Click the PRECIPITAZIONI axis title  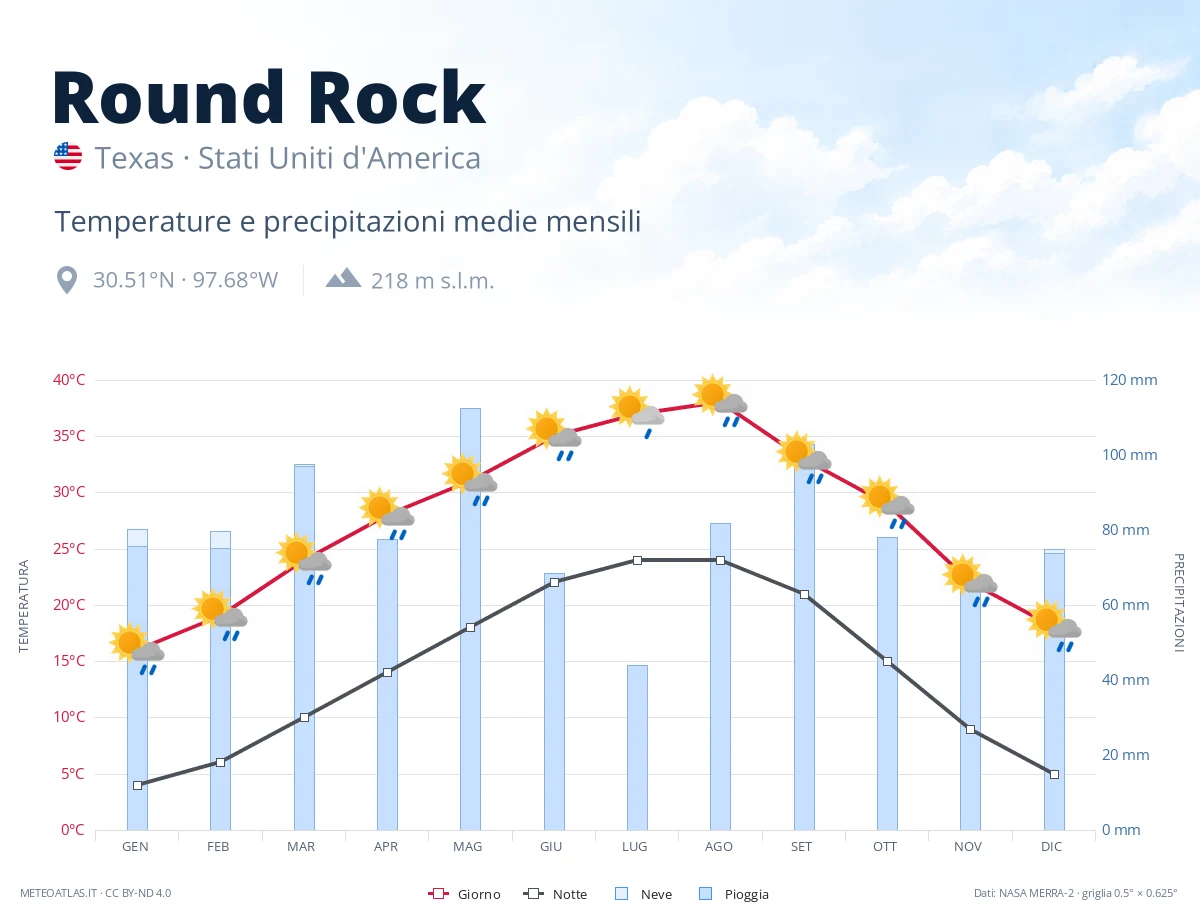tap(1178, 602)
